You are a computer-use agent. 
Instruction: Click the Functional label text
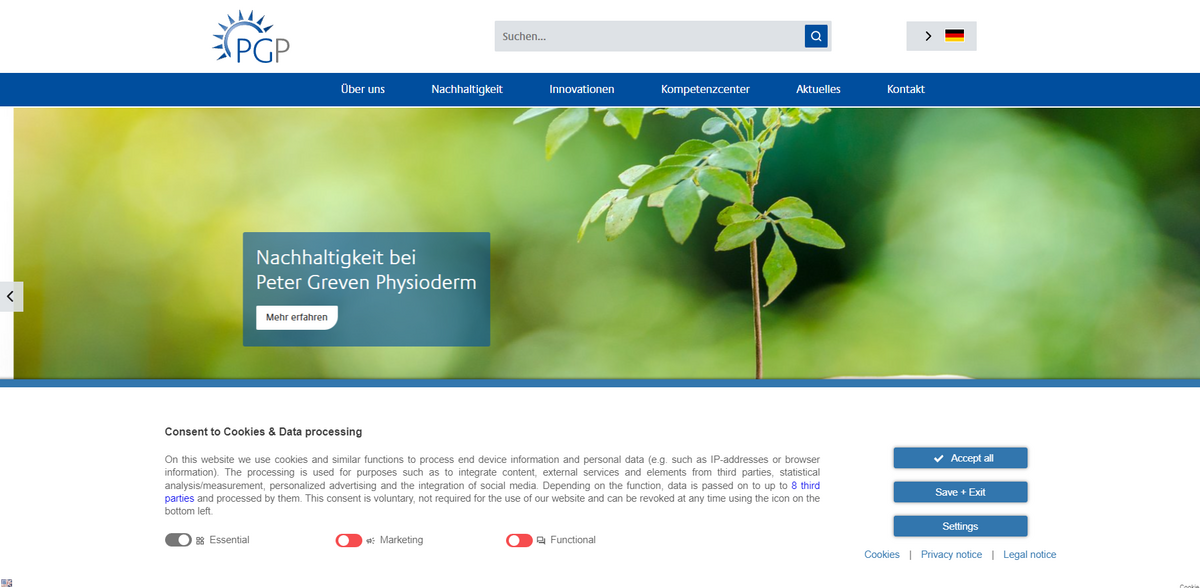point(573,540)
